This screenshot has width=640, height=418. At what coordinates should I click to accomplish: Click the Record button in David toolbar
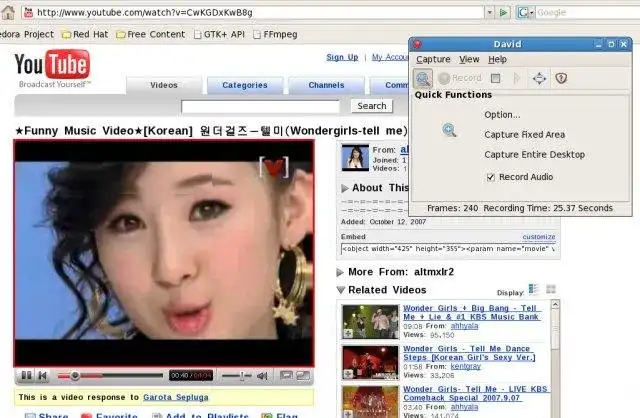[460, 78]
